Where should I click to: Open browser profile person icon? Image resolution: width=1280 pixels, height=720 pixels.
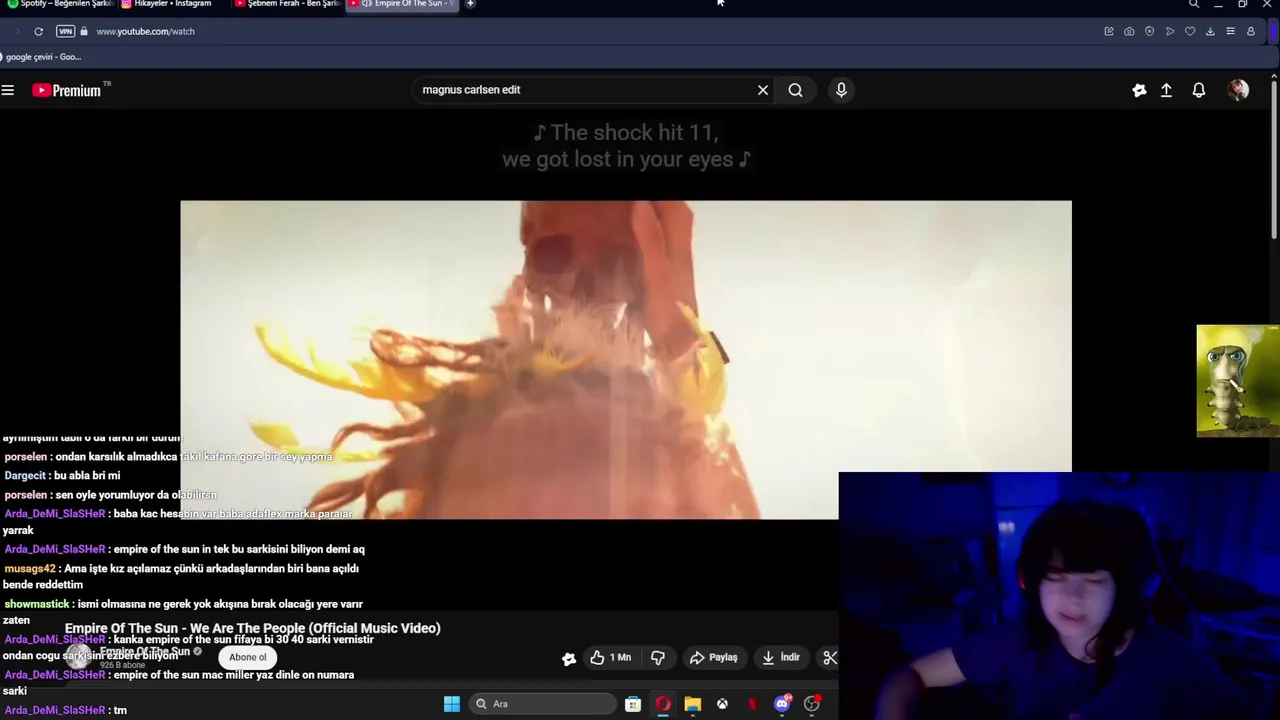[x=1250, y=31]
